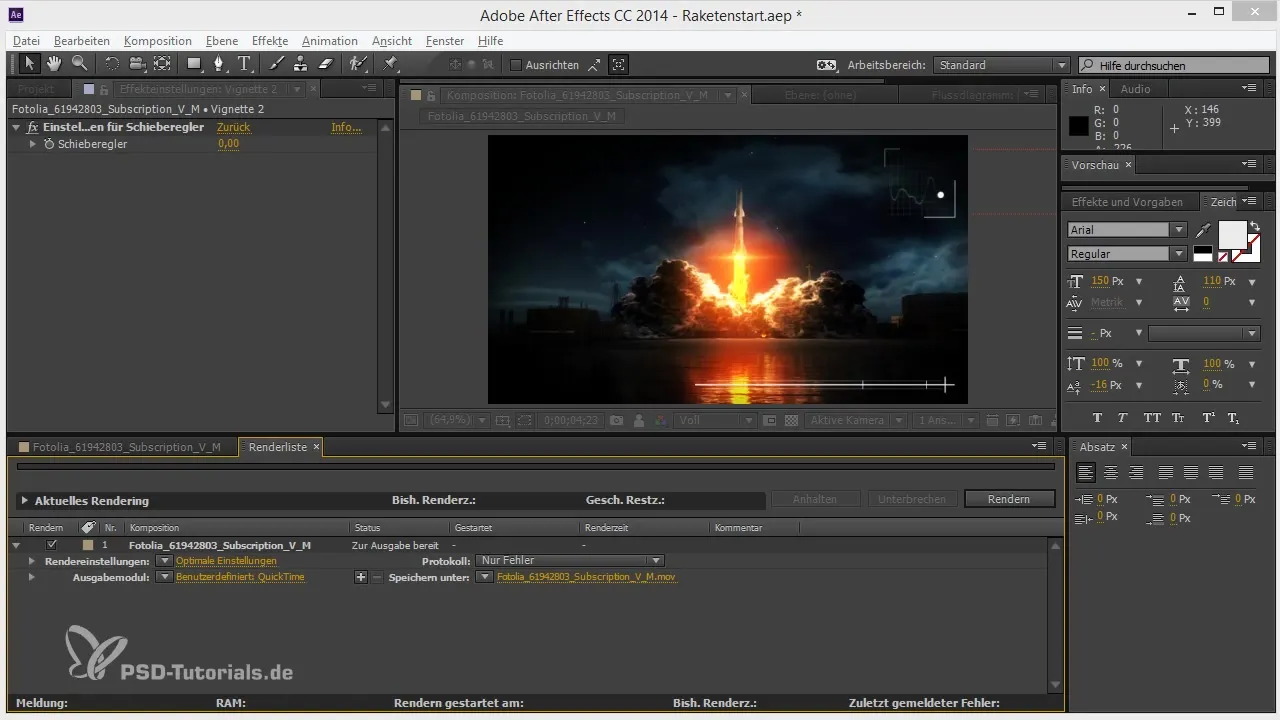Image resolution: width=1280 pixels, height=720 pixels.
Task: Switch to Projekt panel tab
Action: click(38, 89)
